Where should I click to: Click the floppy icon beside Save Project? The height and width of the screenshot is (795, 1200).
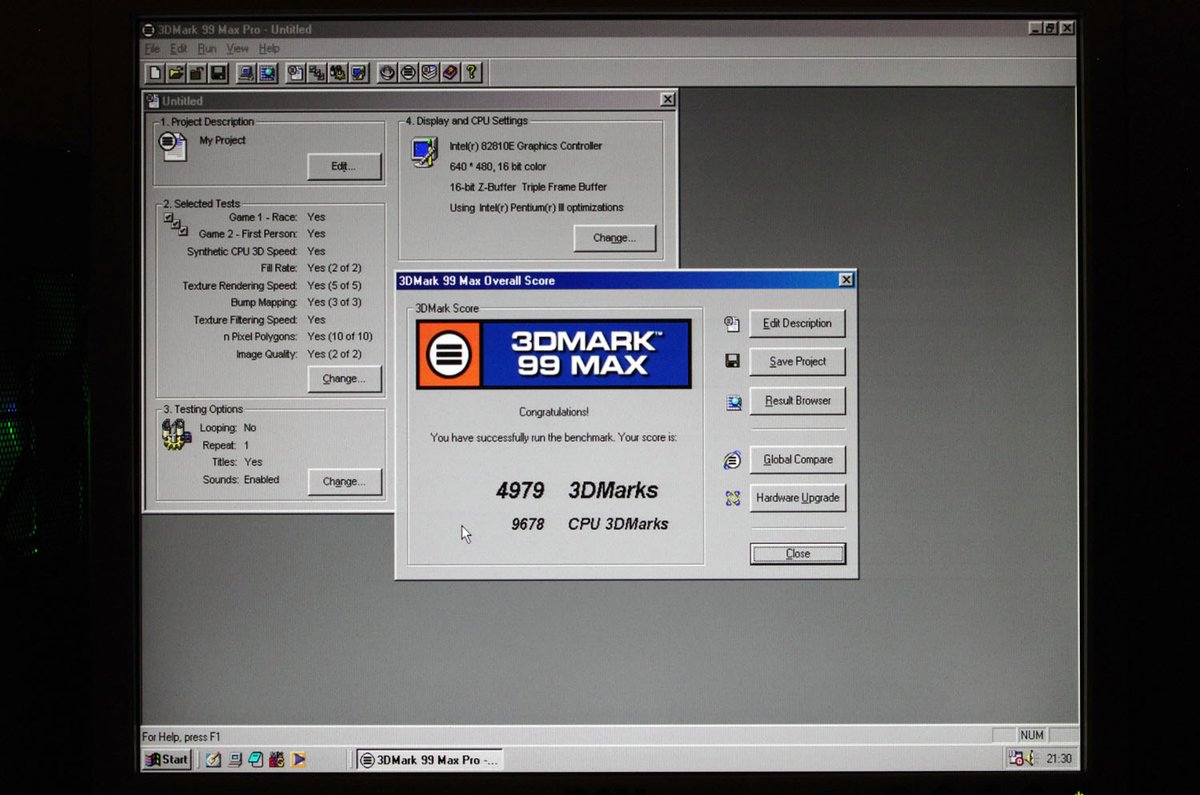[732, 361]
